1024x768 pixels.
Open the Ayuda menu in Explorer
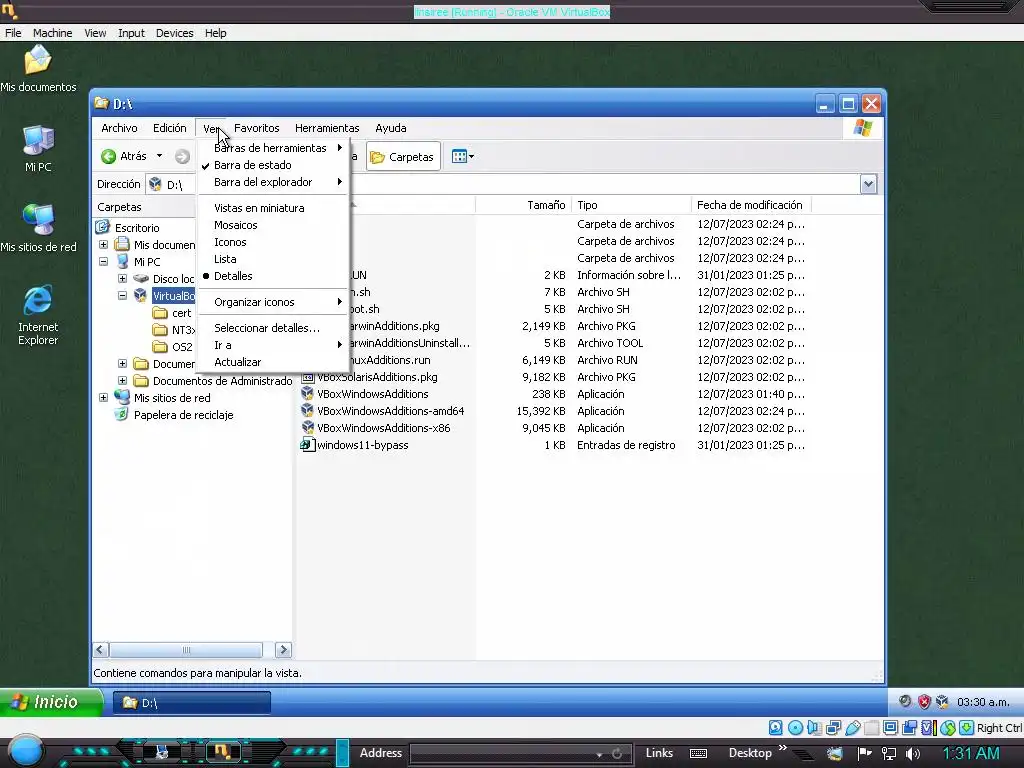tap(391, 128)
